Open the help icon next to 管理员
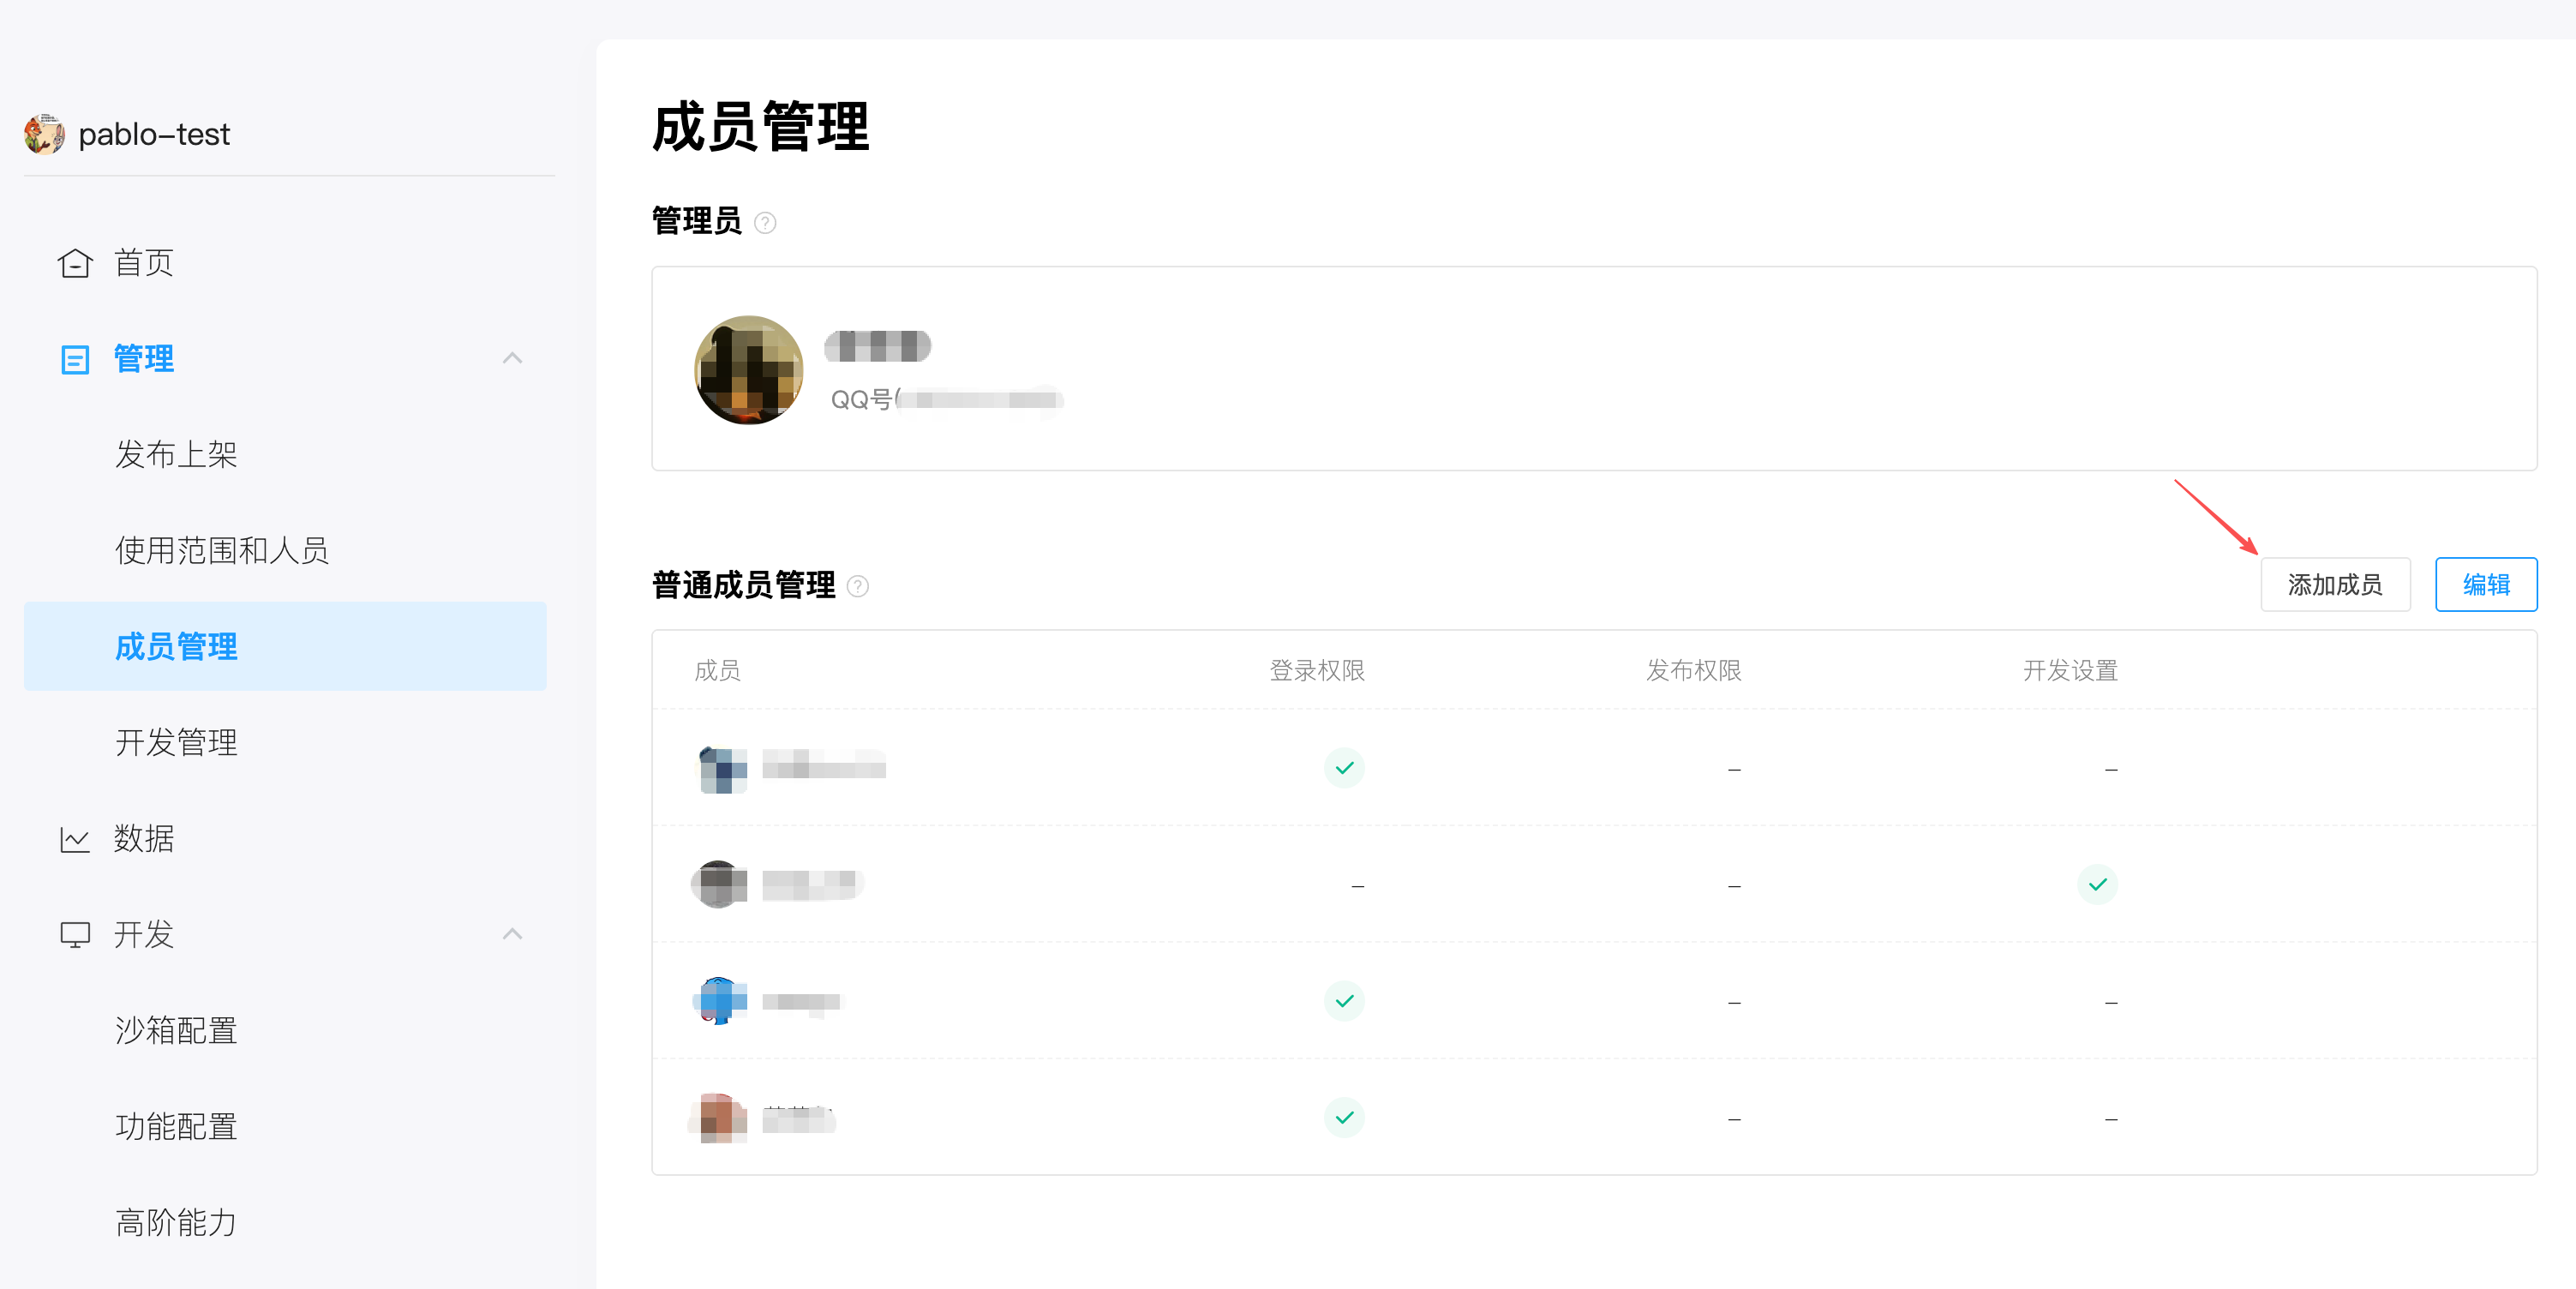Viewport: 2576px width, 1289px height. [766, 223]
